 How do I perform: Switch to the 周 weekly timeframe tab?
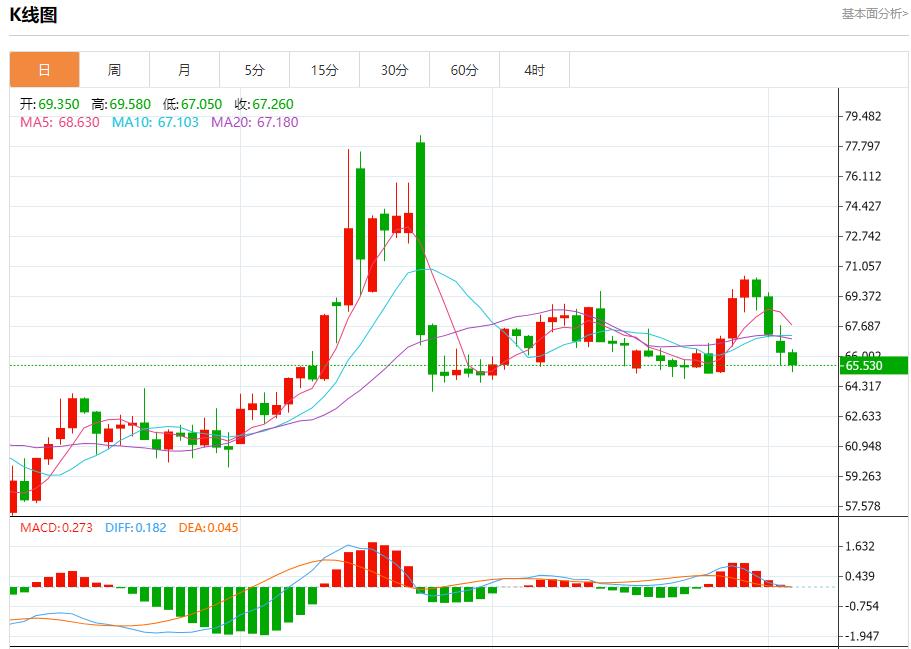pos(114,69)
